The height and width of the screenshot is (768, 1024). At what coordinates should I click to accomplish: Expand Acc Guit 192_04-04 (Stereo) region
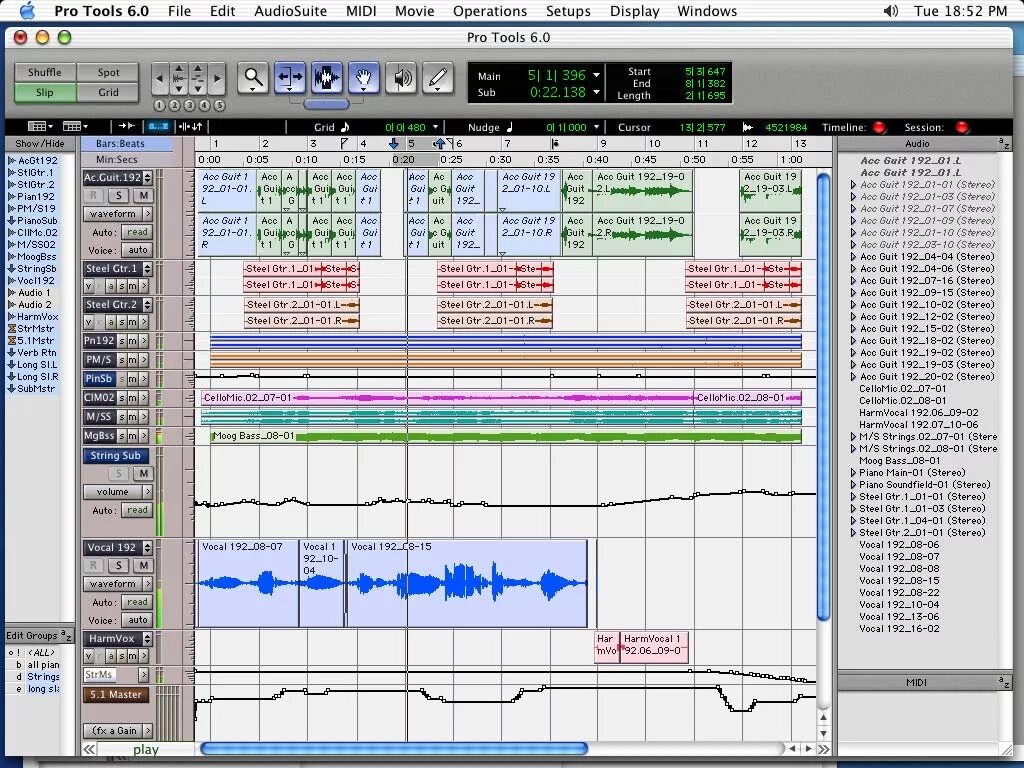[x=853, y=257]
